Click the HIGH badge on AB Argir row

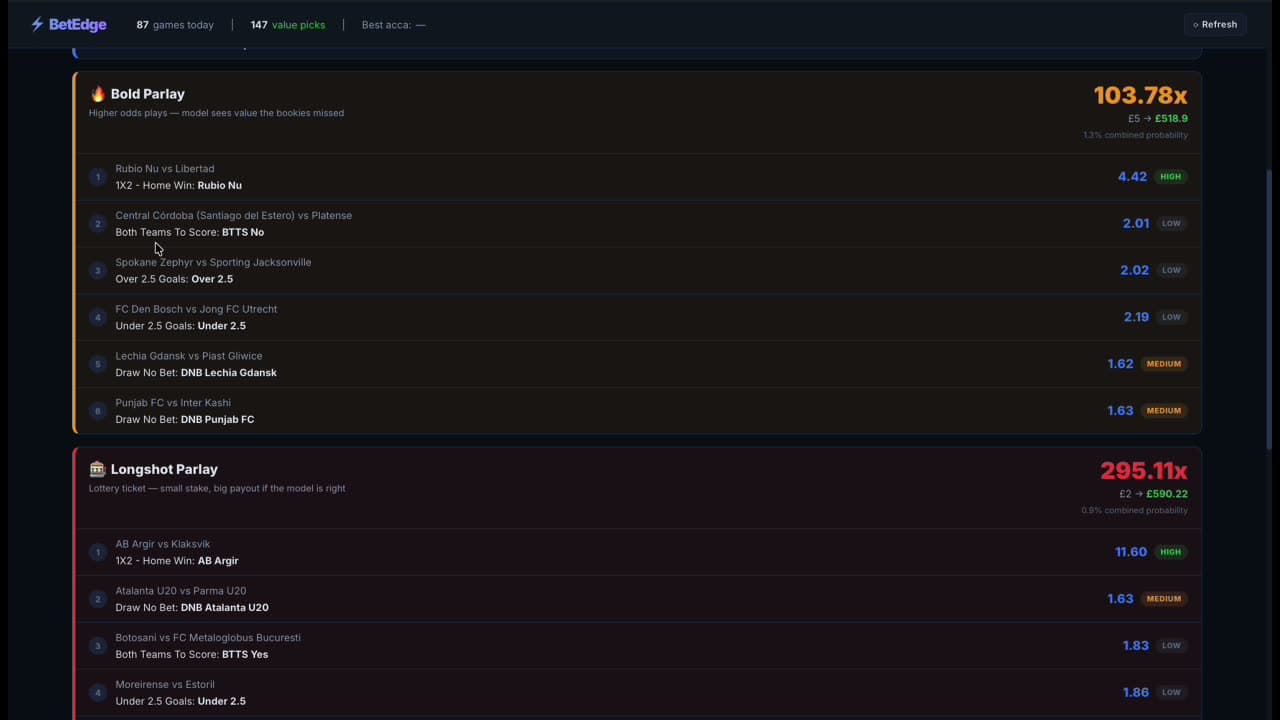1171,552
